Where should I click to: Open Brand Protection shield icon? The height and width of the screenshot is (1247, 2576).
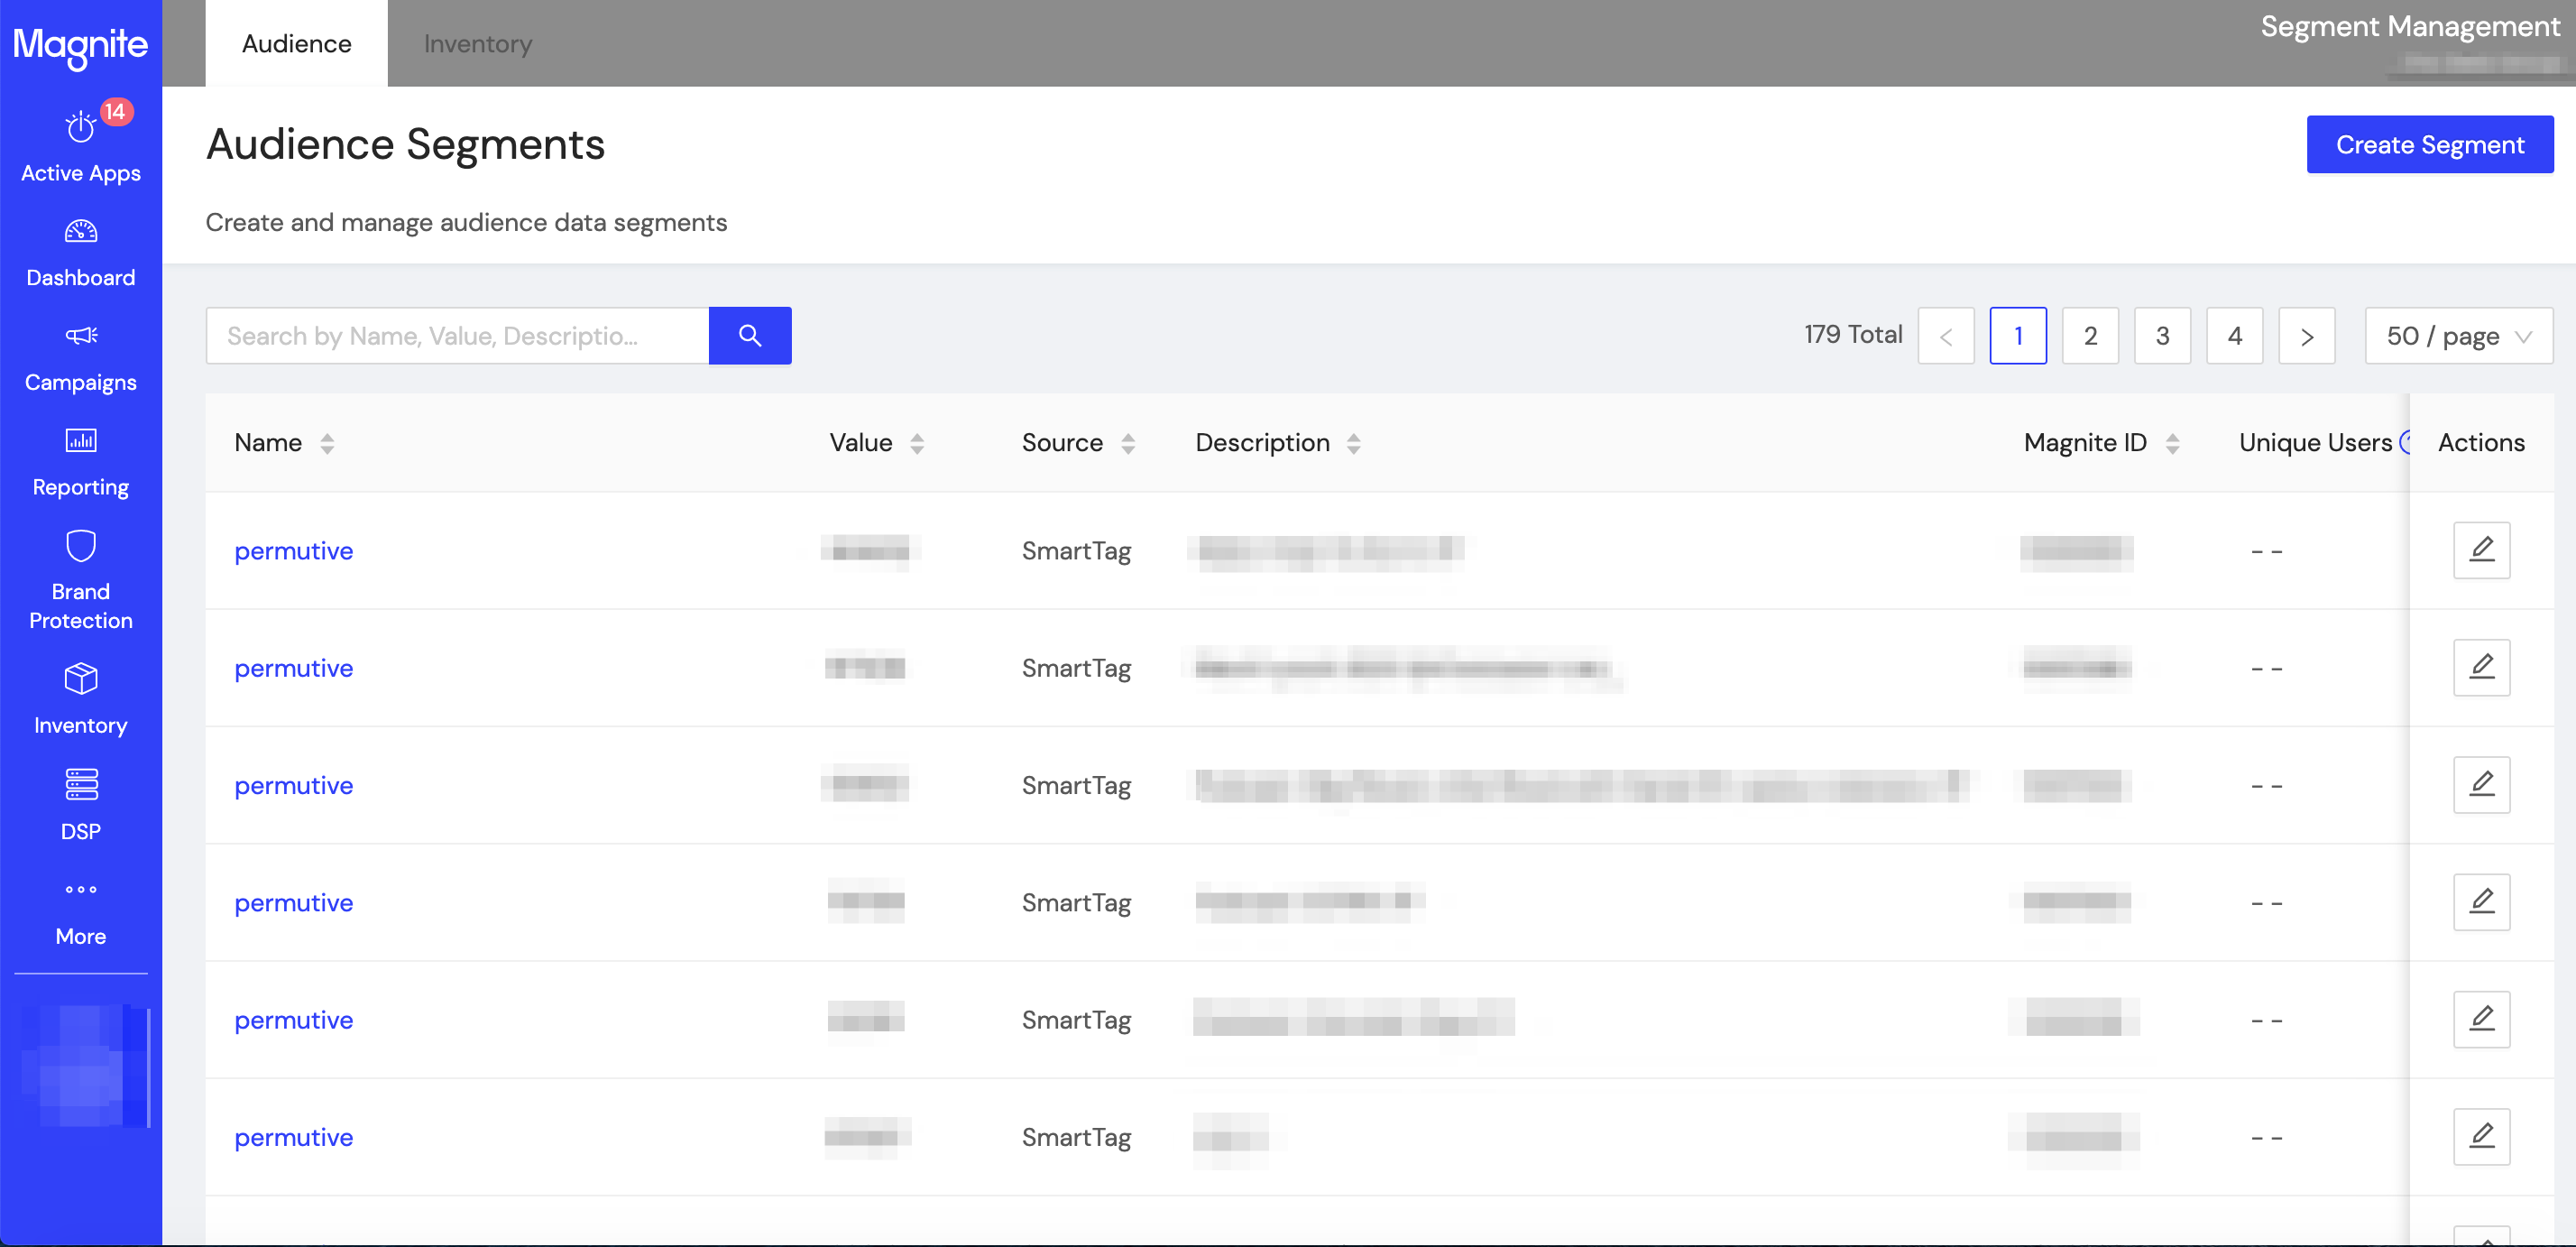coord(80,546)
